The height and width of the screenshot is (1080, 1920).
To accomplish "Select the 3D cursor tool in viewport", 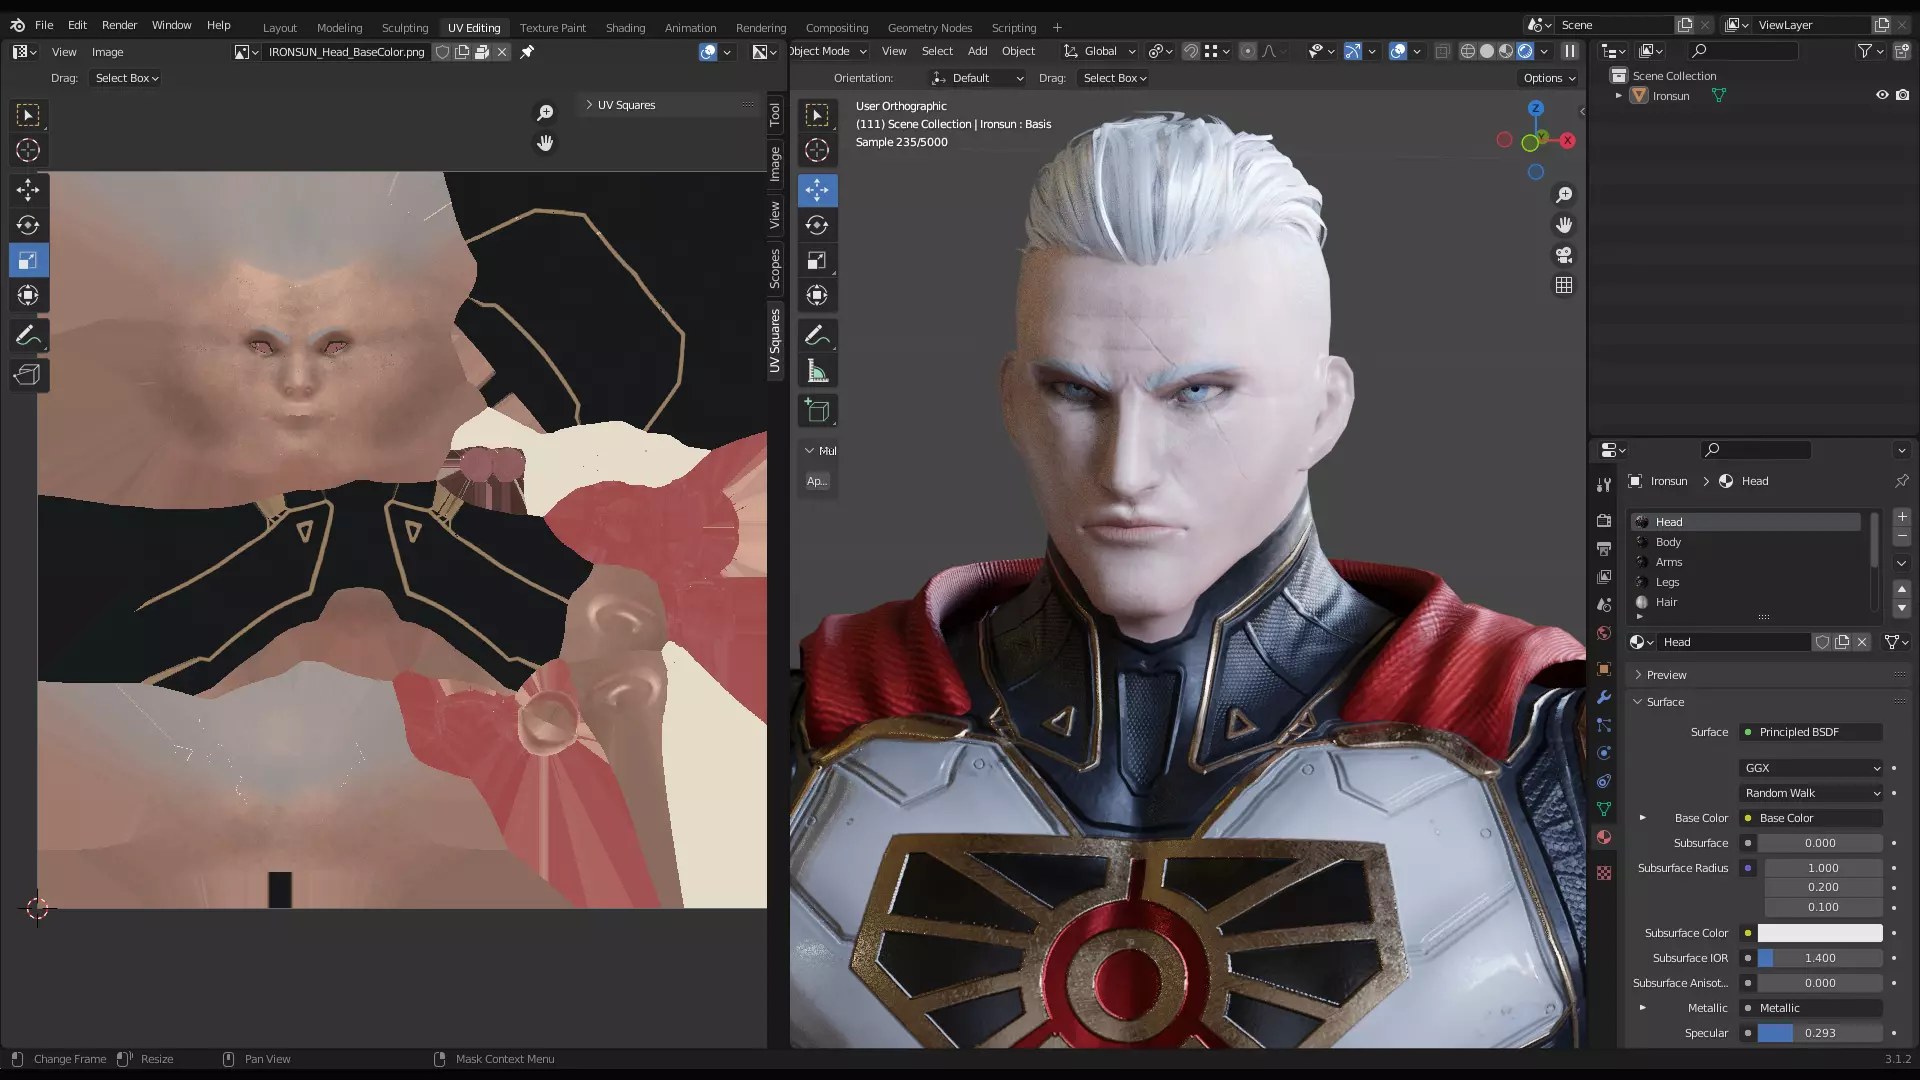I will pyautogui.click(x=817, y=150).
